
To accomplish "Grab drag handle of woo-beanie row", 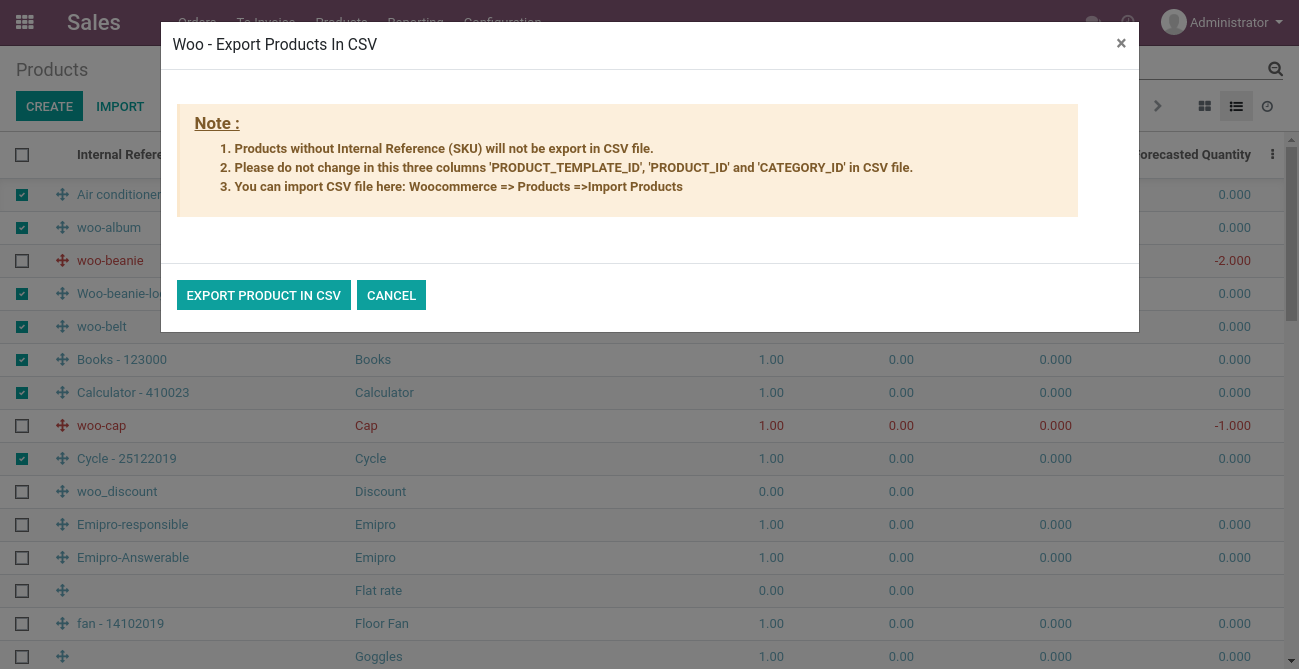I will (62, 261).
